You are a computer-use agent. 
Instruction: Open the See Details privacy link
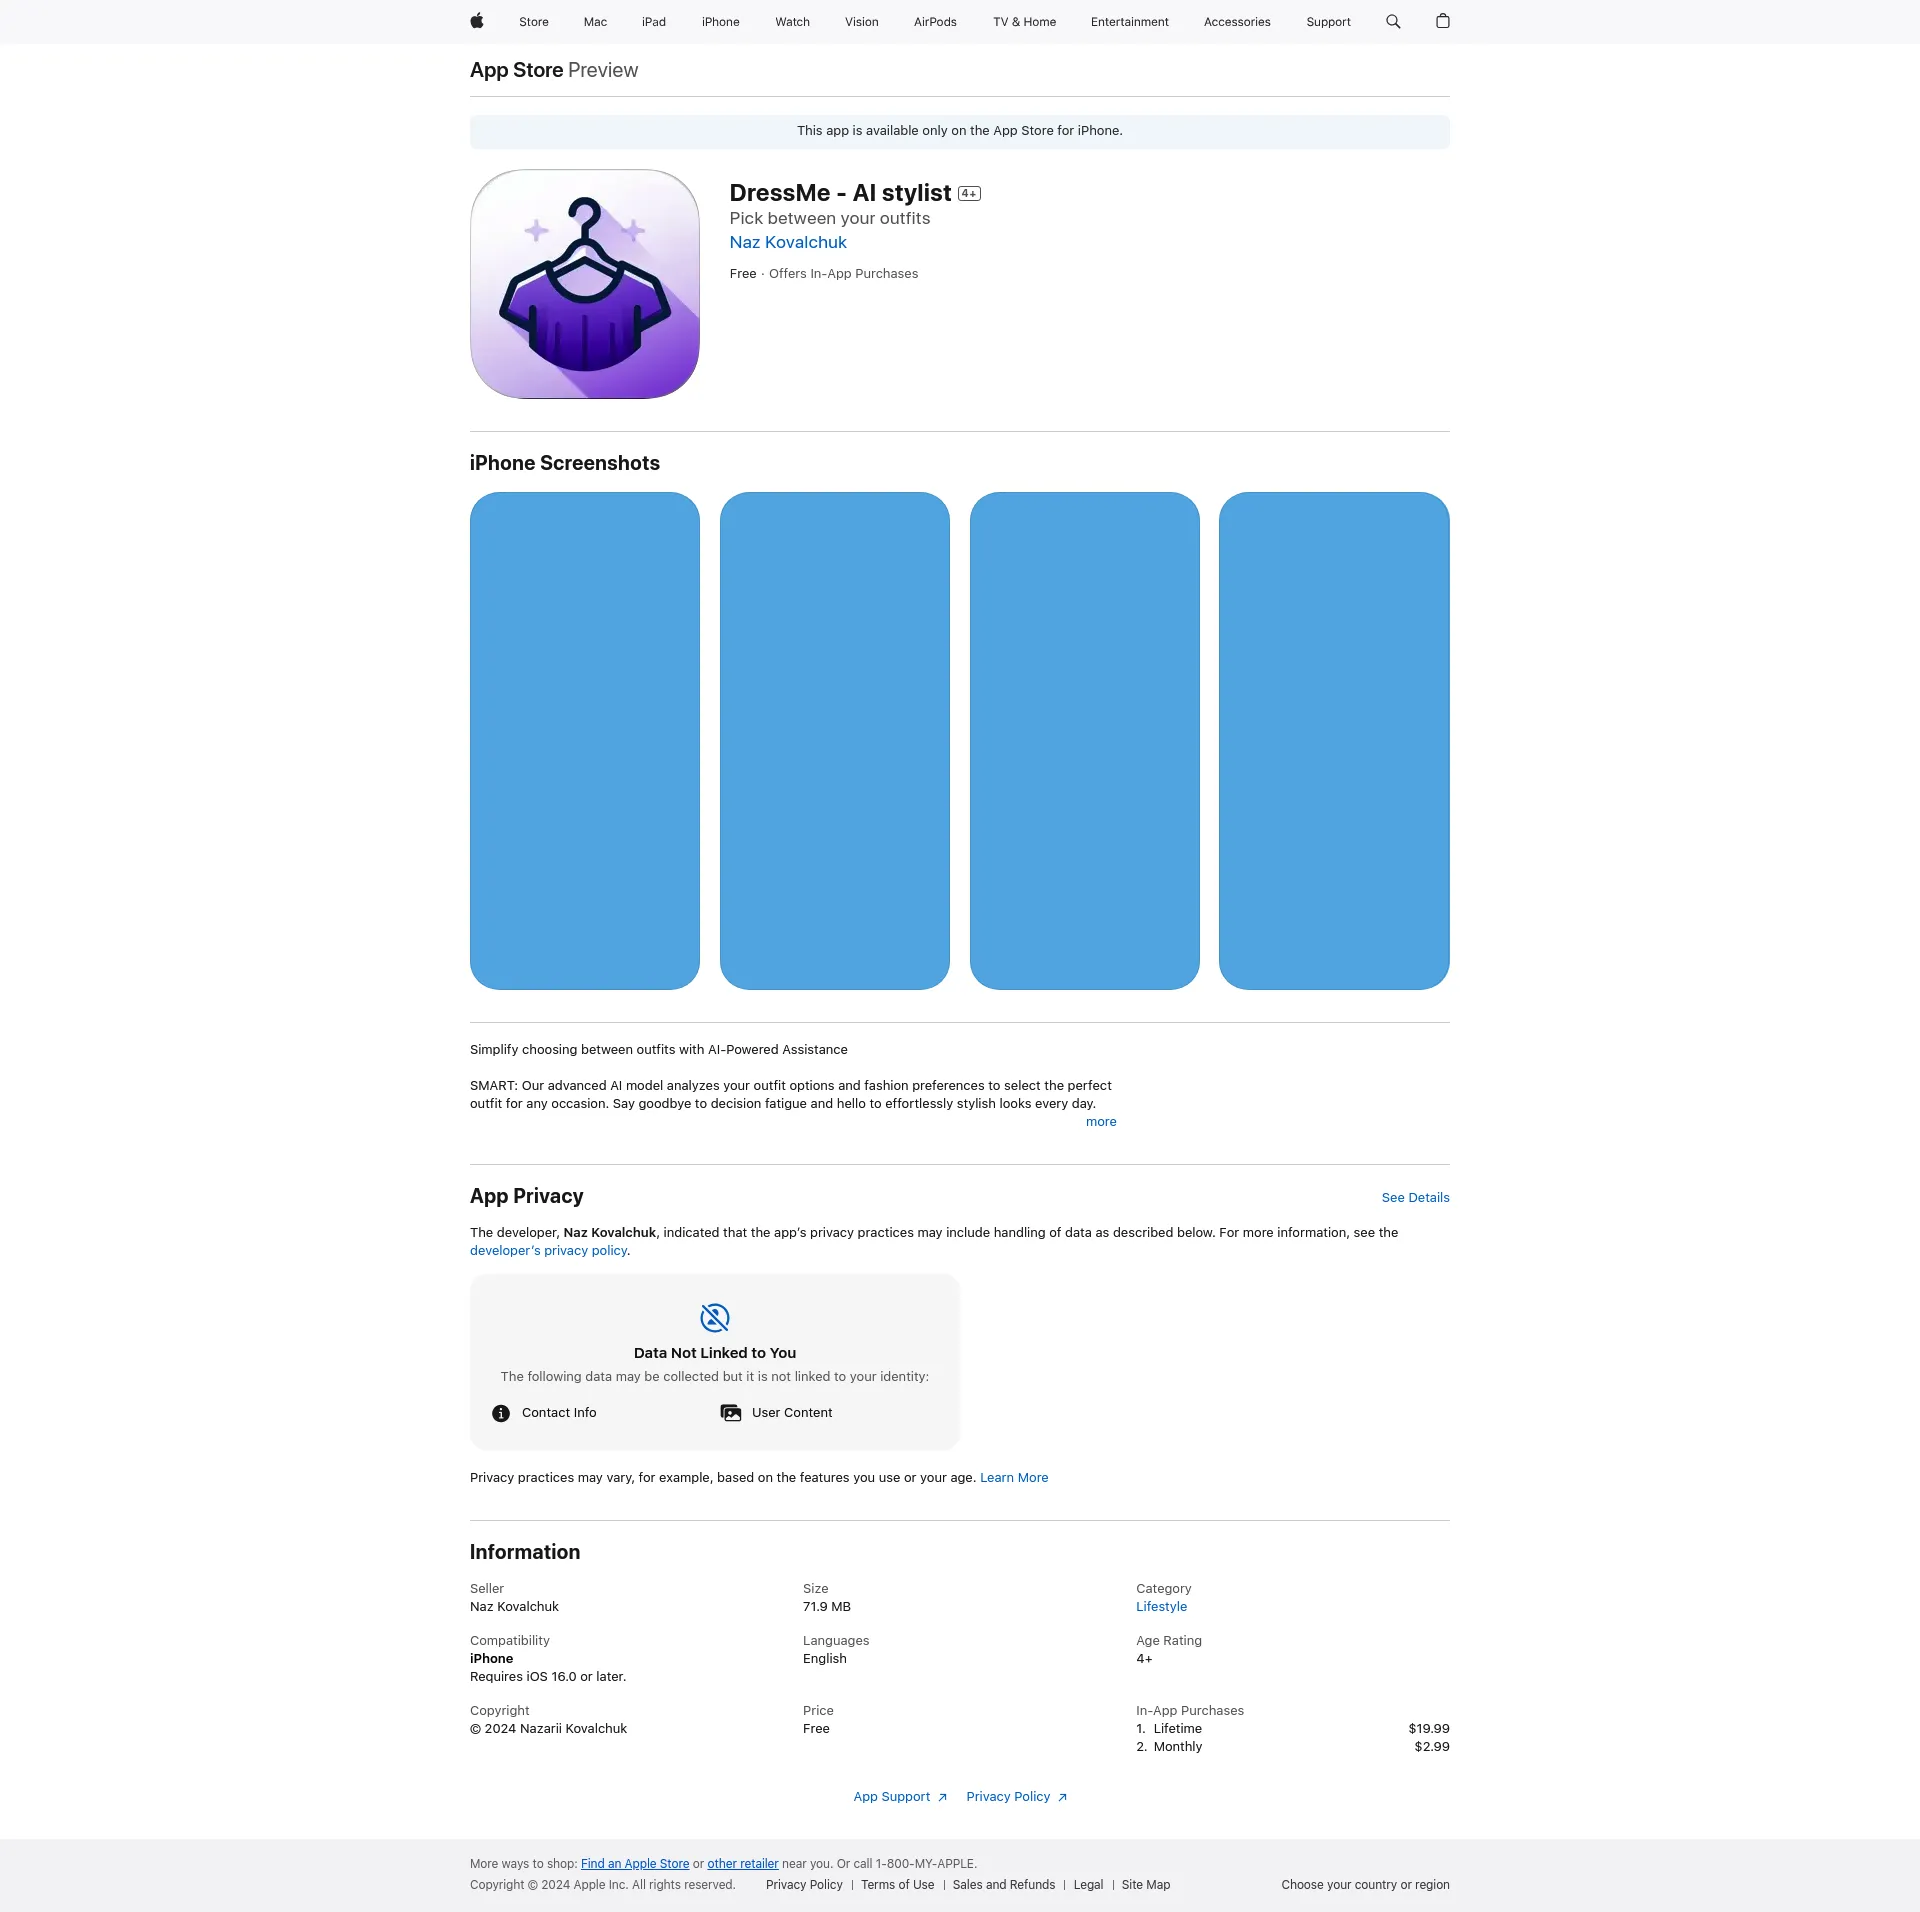[1414, 1198]
